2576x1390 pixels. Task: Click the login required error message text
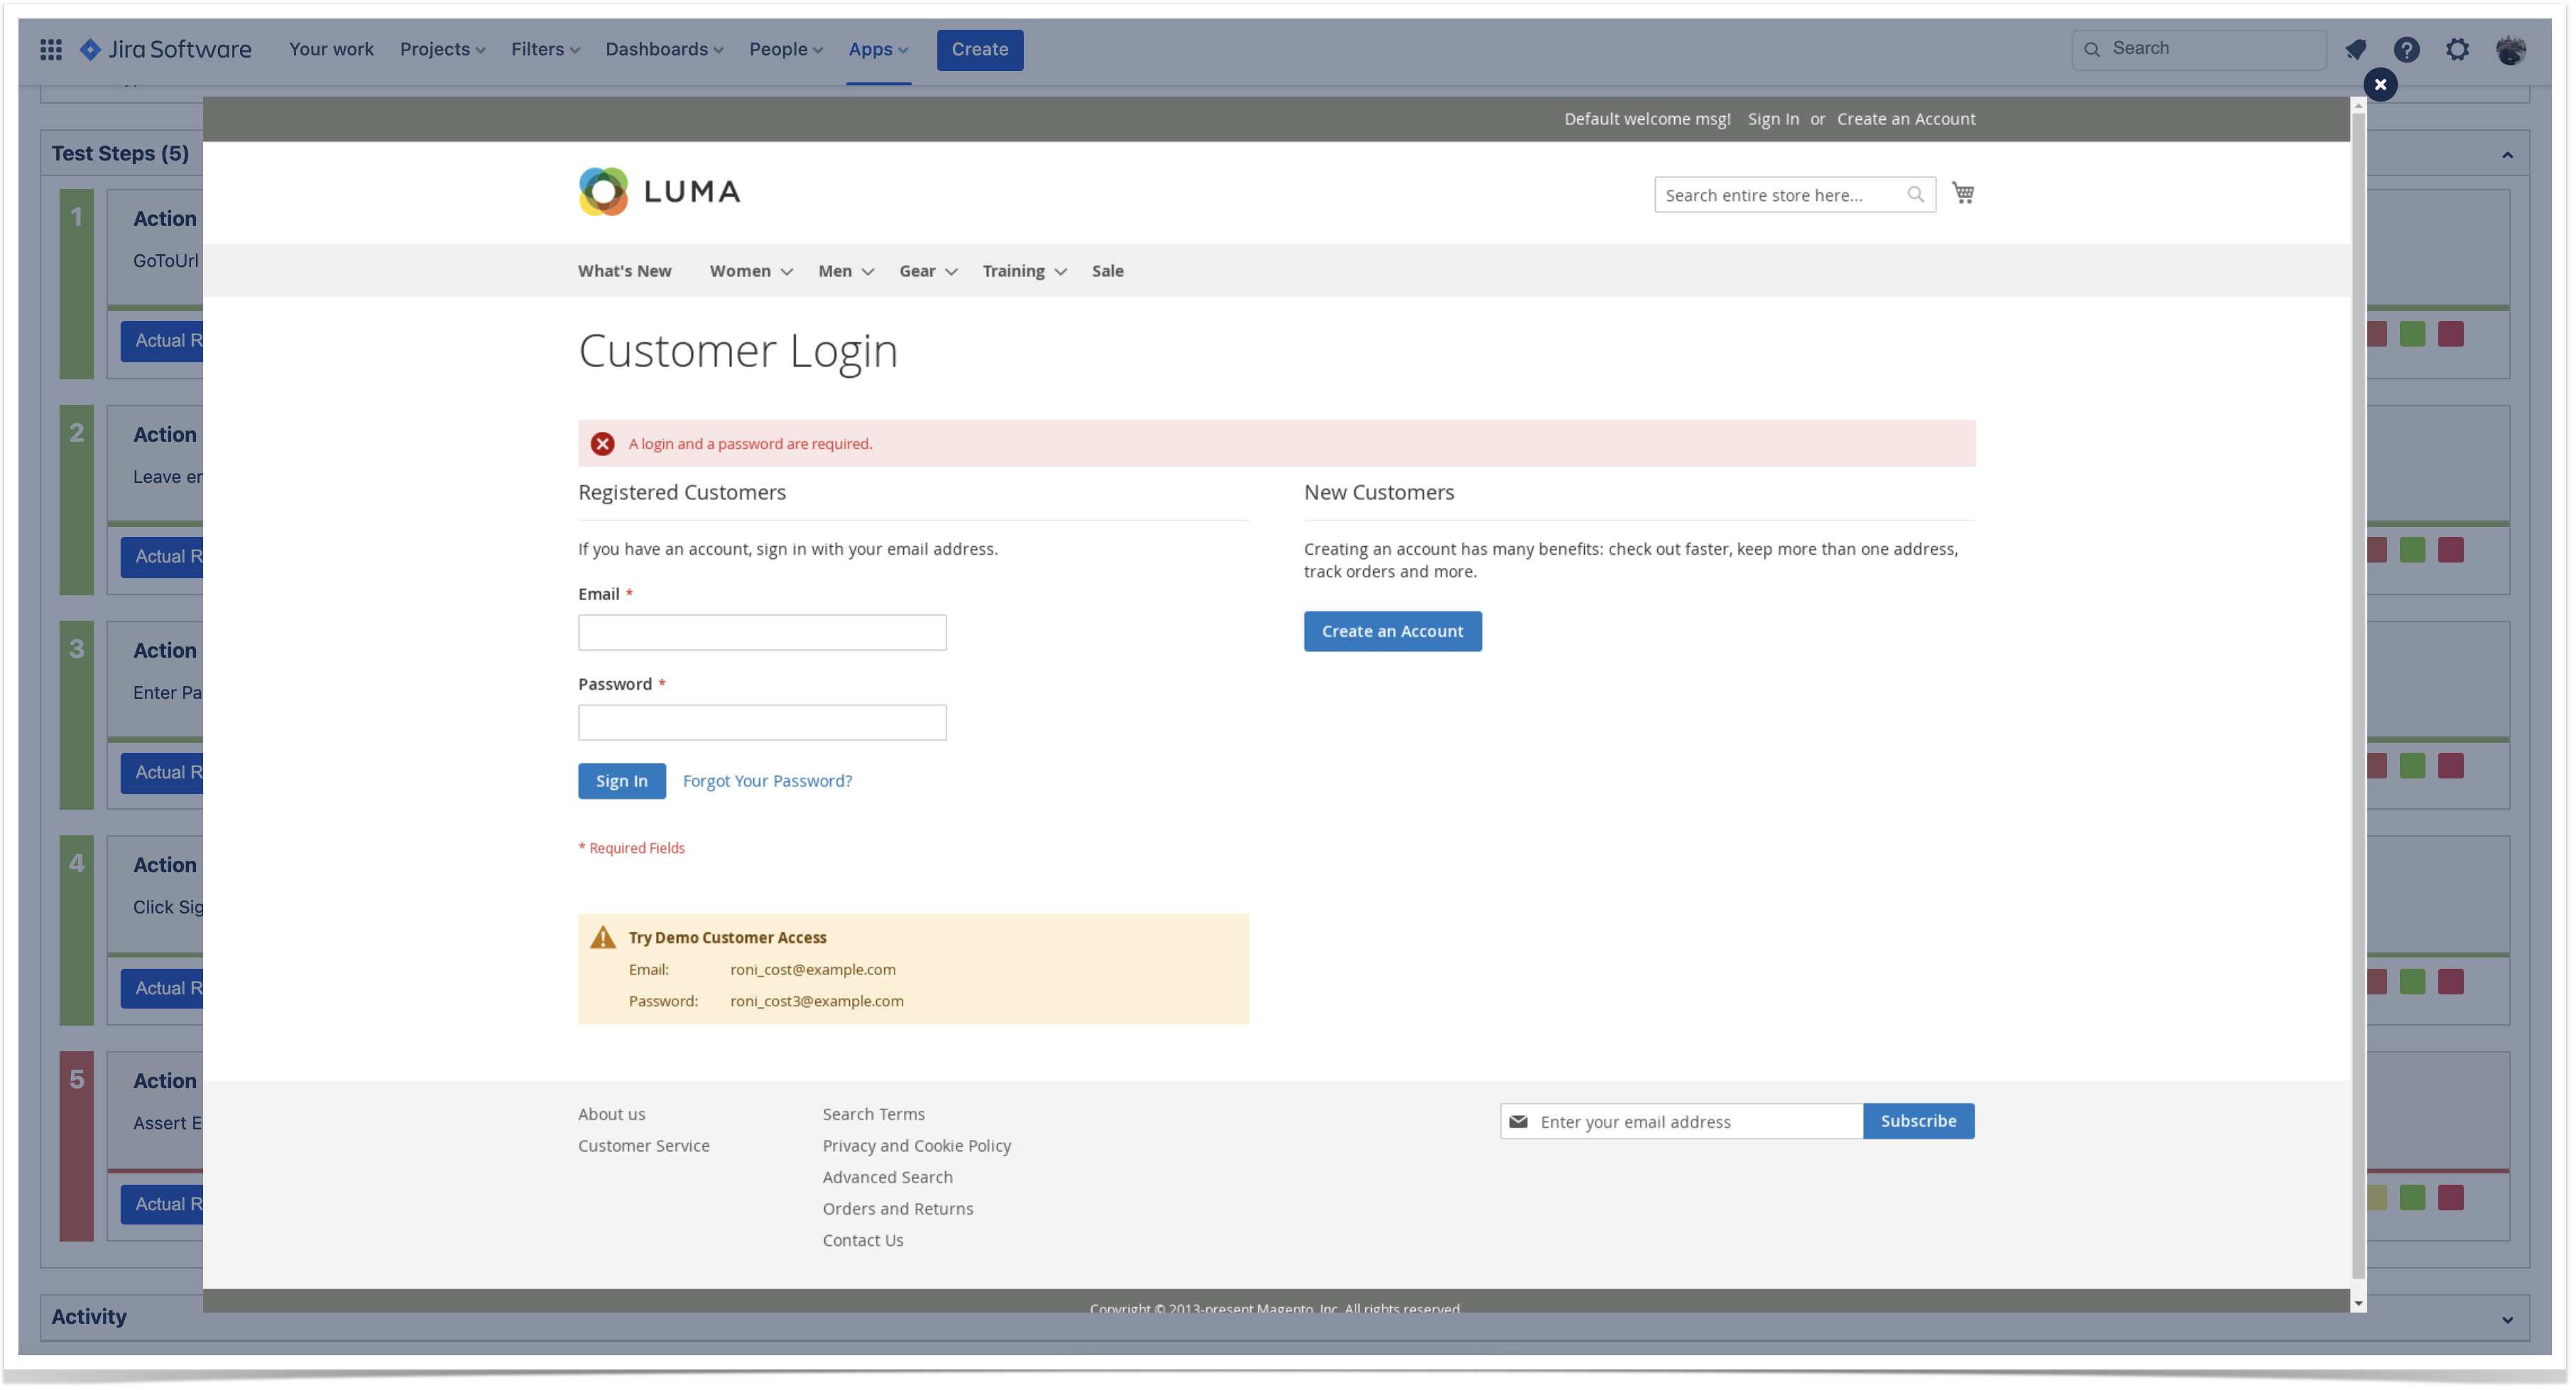(x=750, y=444)
